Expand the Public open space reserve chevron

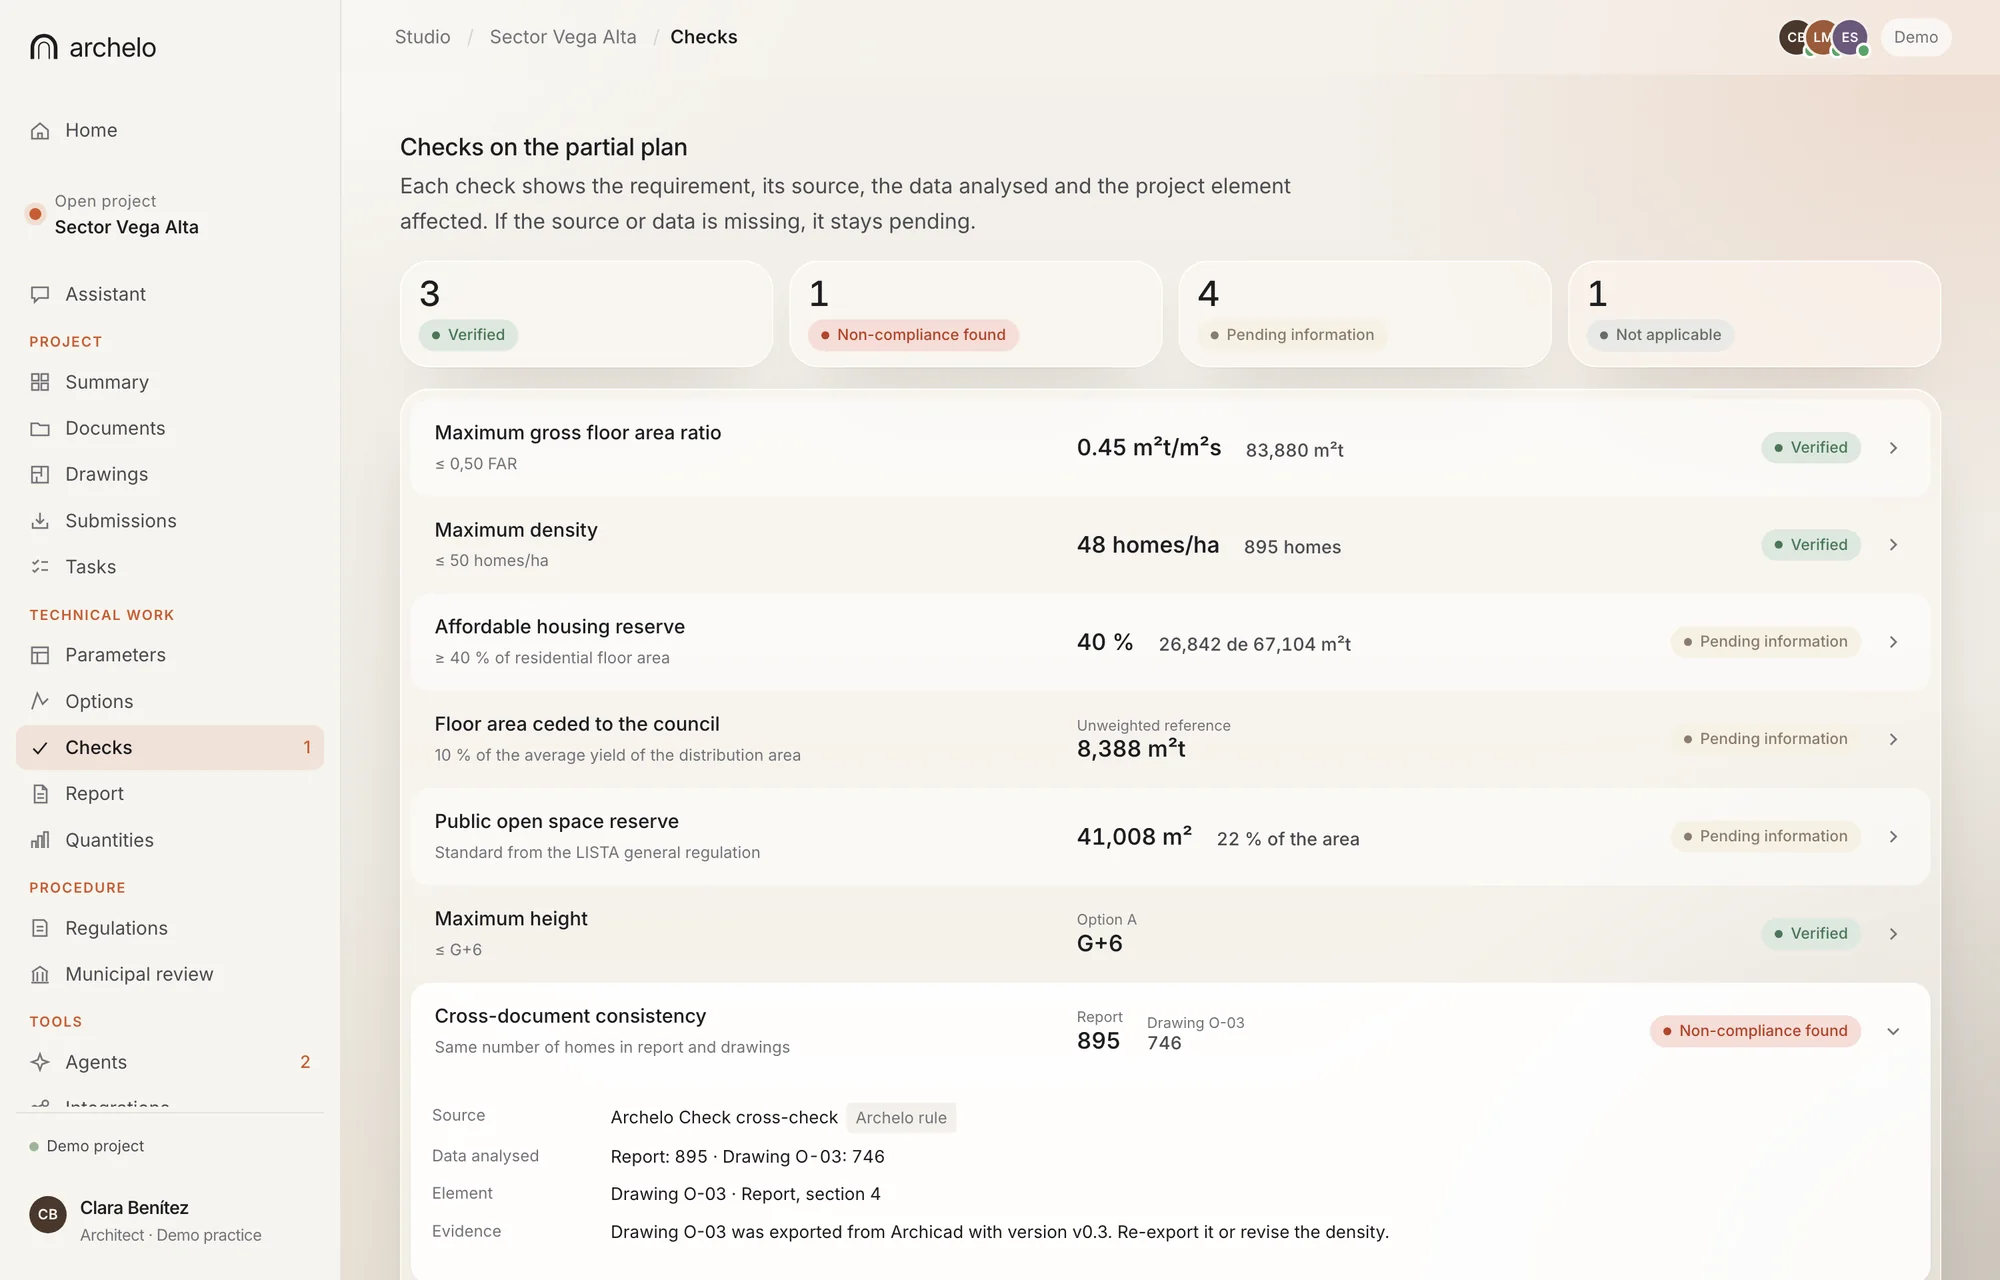click(x=1893, y=836)
